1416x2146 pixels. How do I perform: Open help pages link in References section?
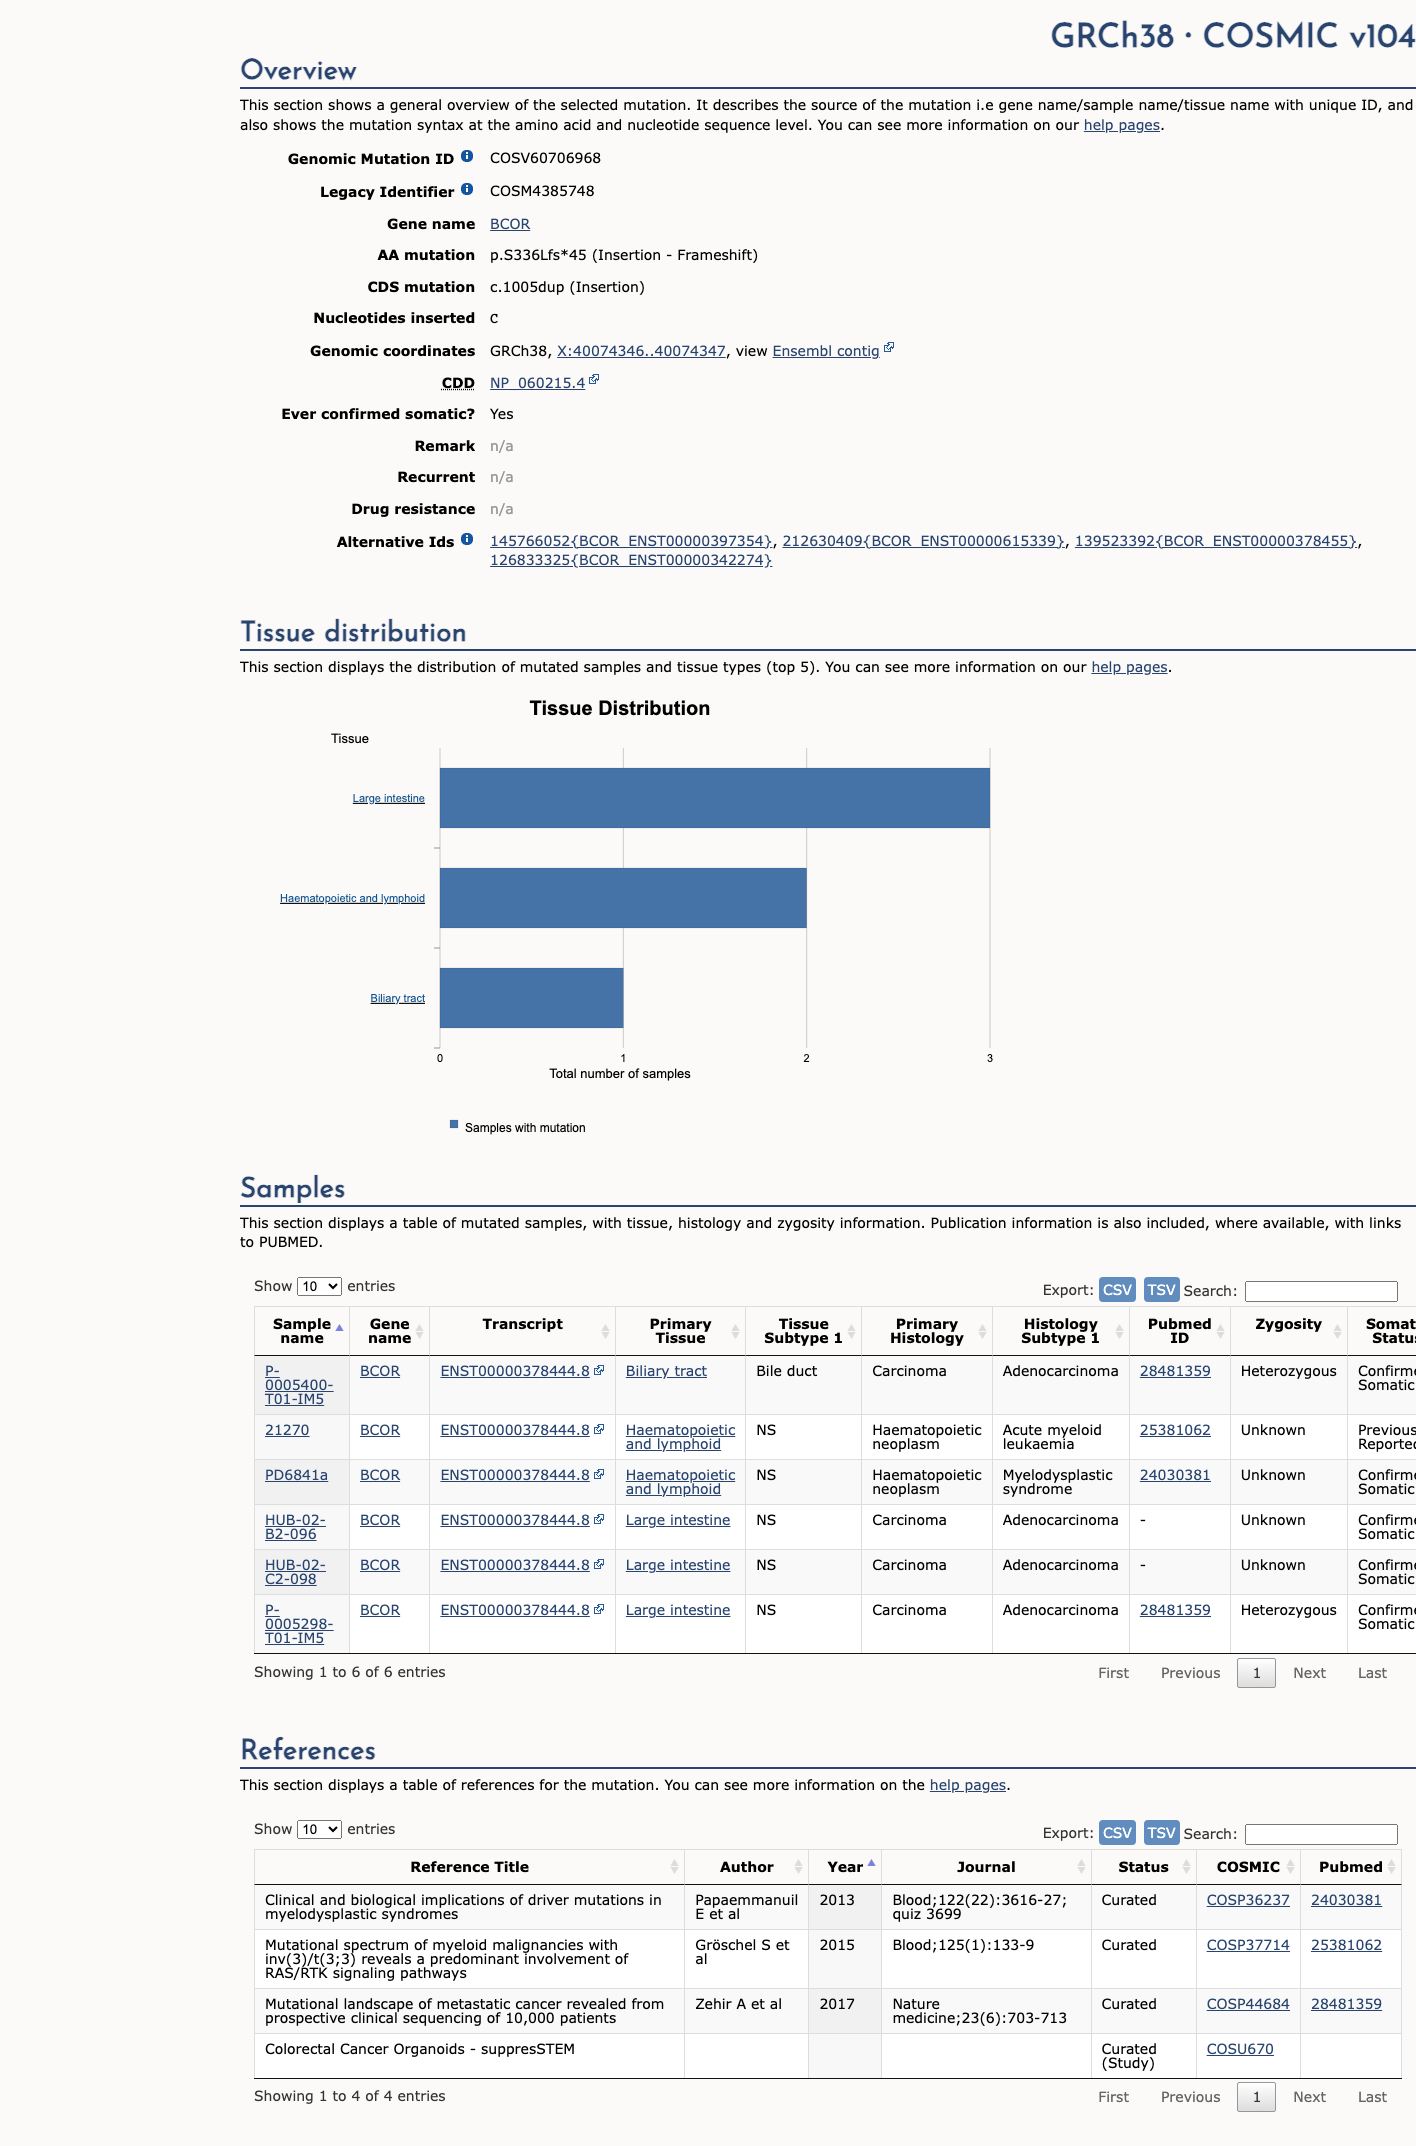[x=968, y=1785]
